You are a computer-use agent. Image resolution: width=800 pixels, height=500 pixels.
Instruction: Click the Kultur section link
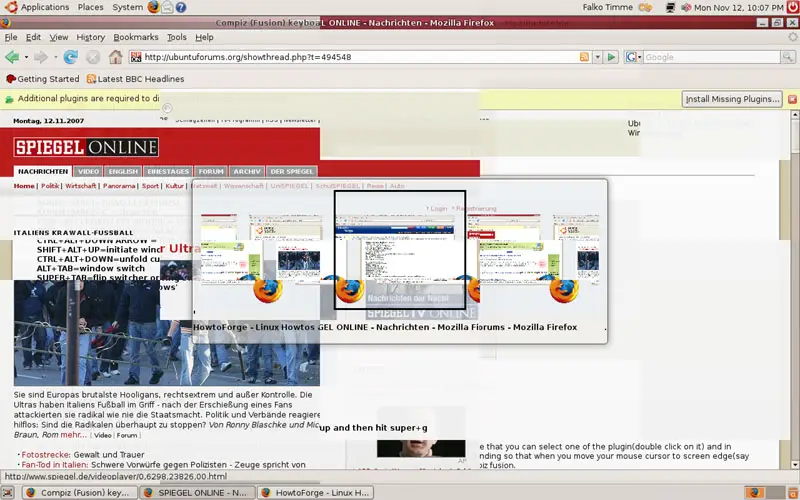tap(174, 186)
